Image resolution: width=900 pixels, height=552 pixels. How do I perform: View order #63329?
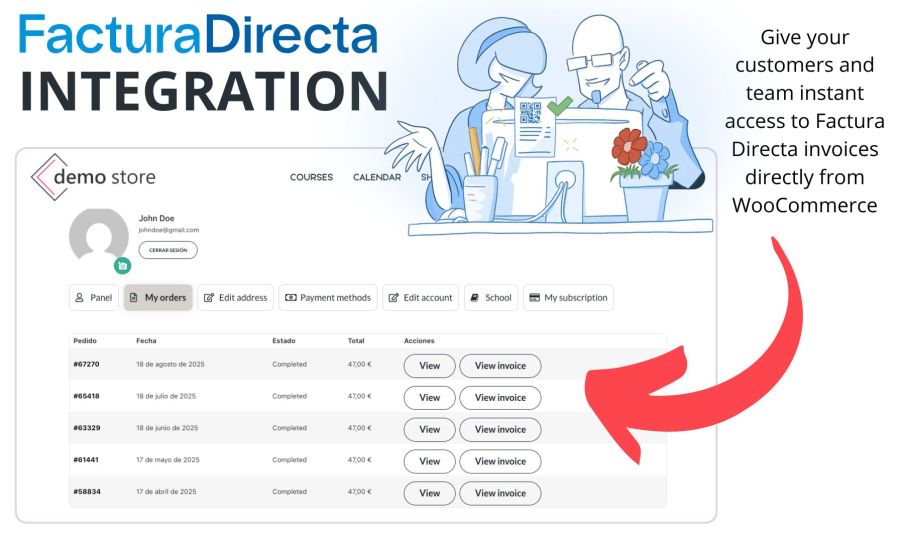coord(429,429)
